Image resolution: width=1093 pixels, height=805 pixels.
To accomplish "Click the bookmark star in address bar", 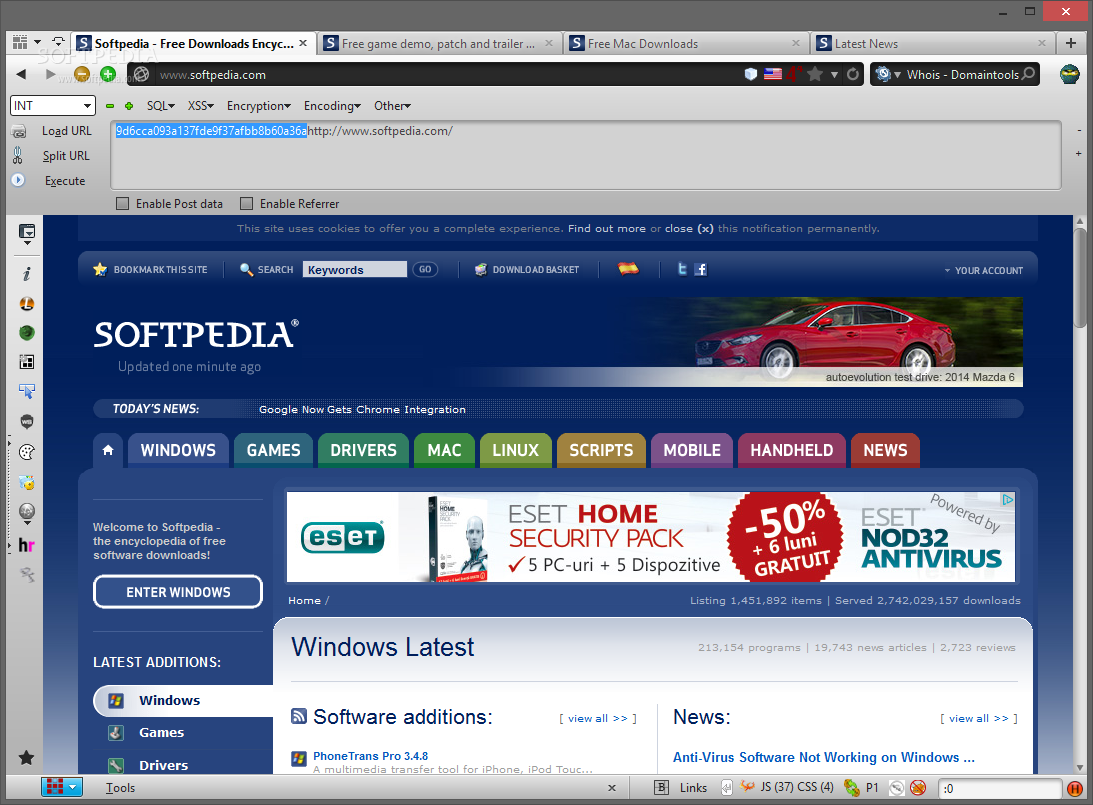I will point(814,74).
